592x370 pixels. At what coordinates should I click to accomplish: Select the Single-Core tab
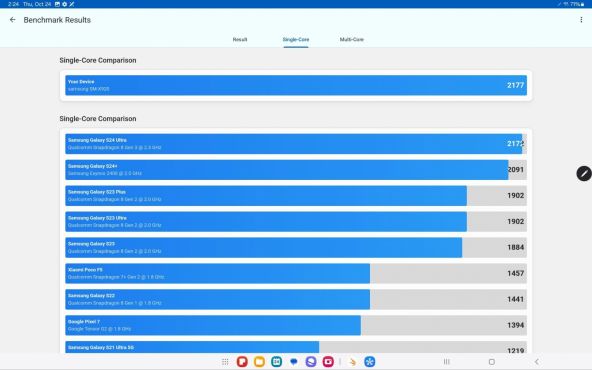[x=296, y=39]
